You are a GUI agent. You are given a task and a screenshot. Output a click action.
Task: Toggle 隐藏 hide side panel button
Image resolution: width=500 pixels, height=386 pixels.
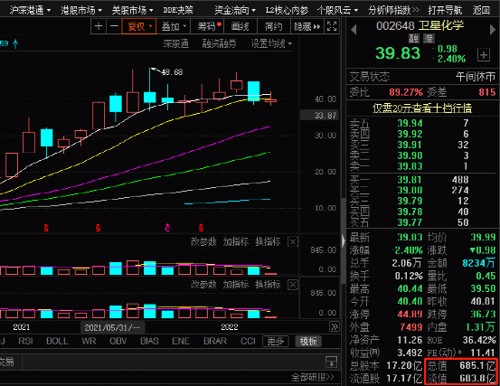[307, 26]
